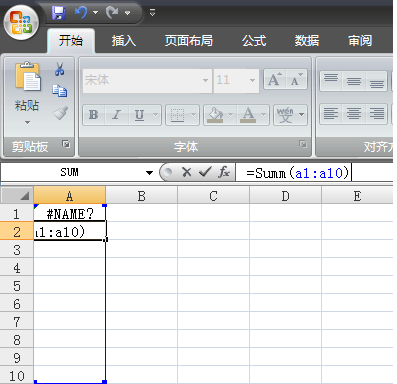Save the workbook with the floppy icon
The width and height of the screenshot is (397, 384).
[59, 13]
